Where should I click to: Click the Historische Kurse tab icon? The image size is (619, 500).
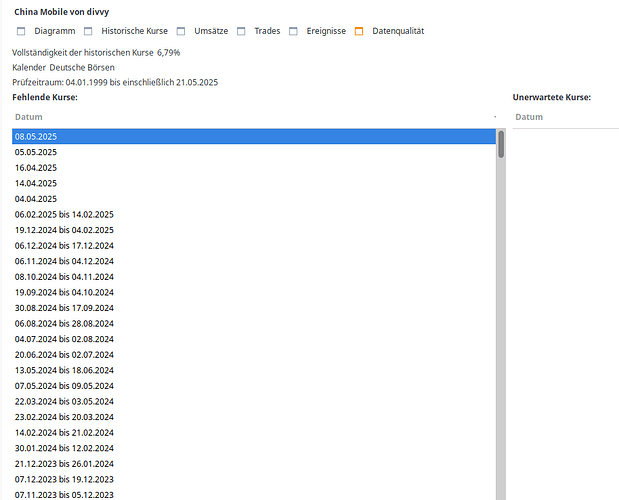click(88, 31)
